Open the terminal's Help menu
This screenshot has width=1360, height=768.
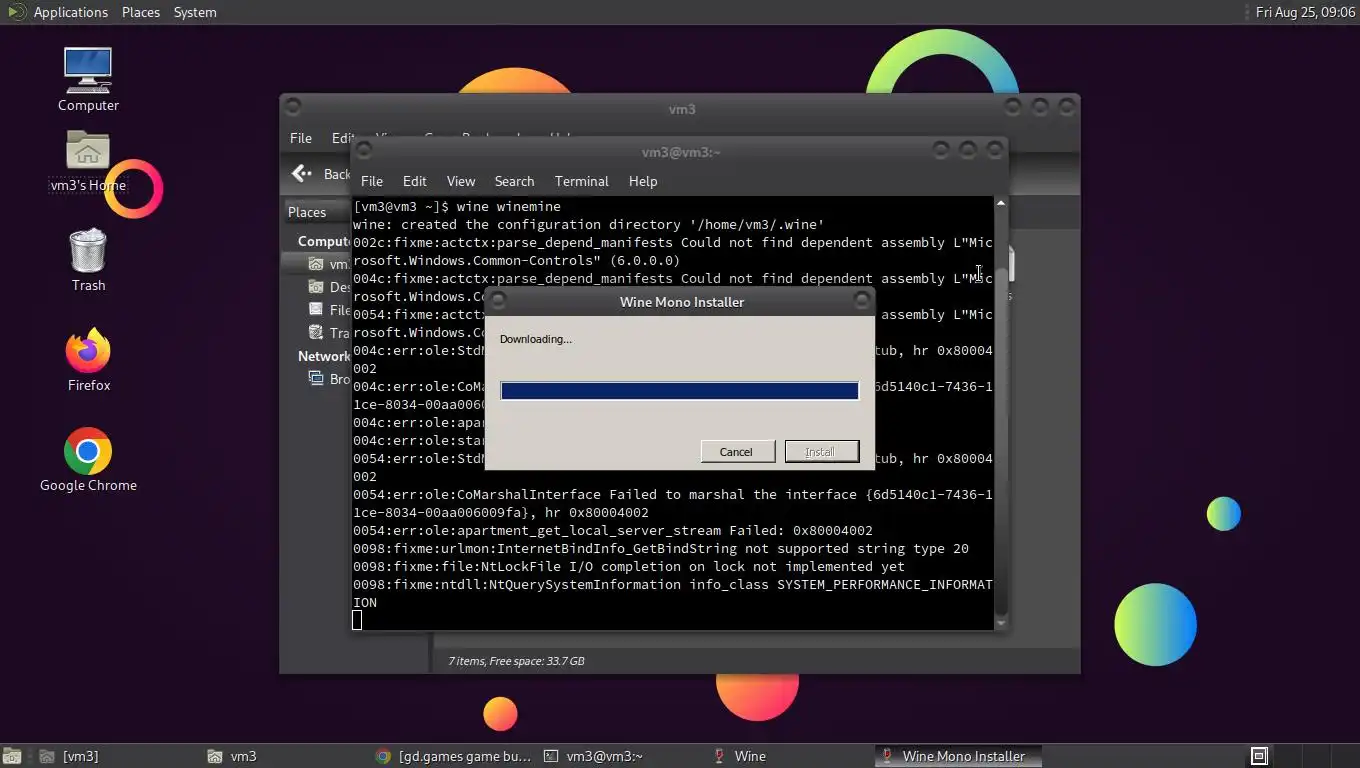[642, 181]
